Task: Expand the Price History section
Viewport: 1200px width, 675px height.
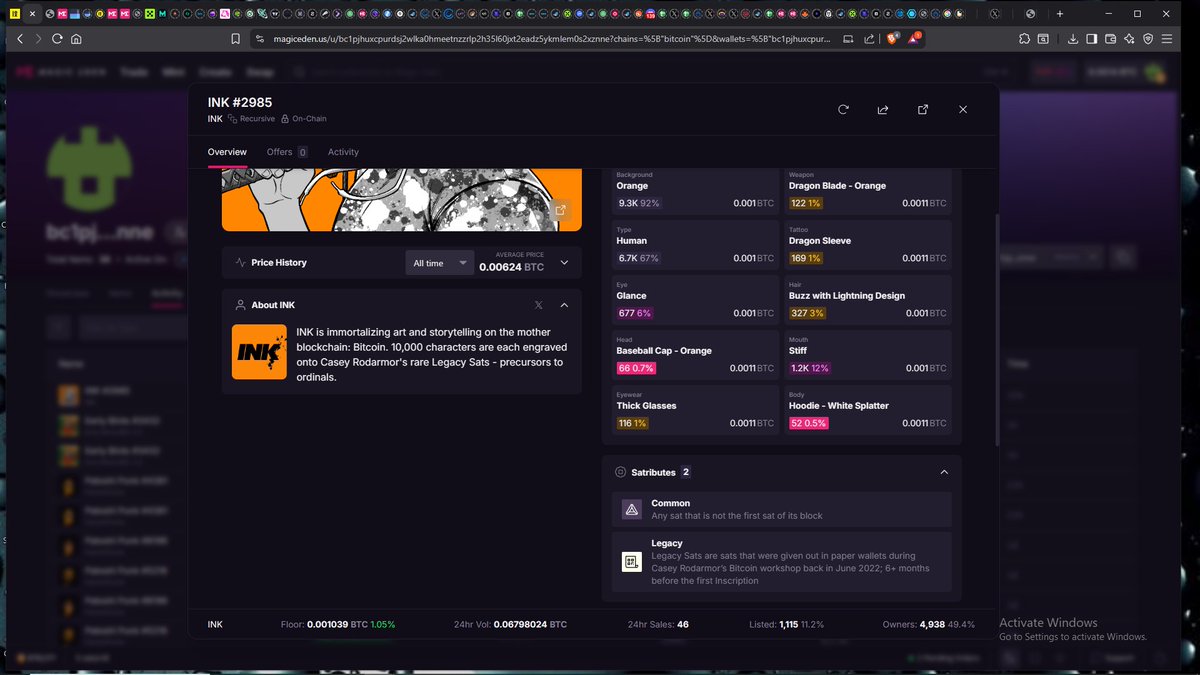Action: [564, 263]
